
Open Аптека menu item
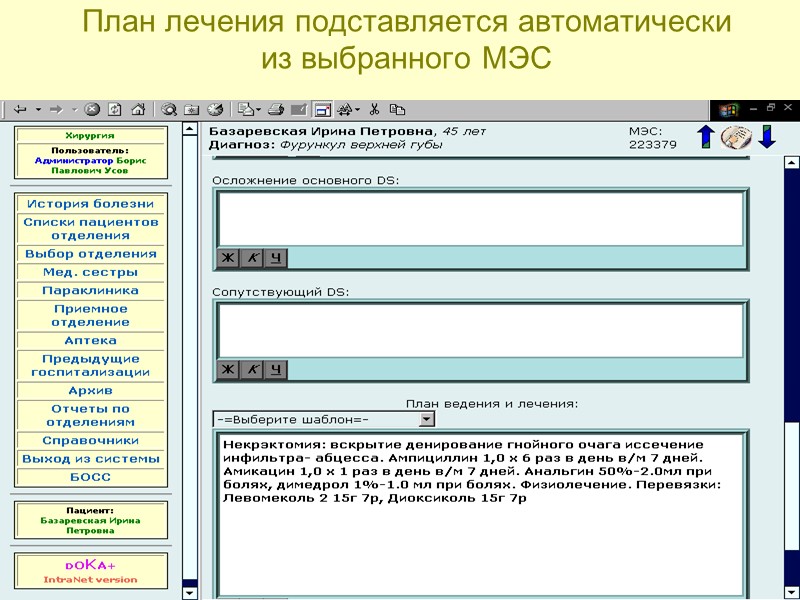(90, 340)
